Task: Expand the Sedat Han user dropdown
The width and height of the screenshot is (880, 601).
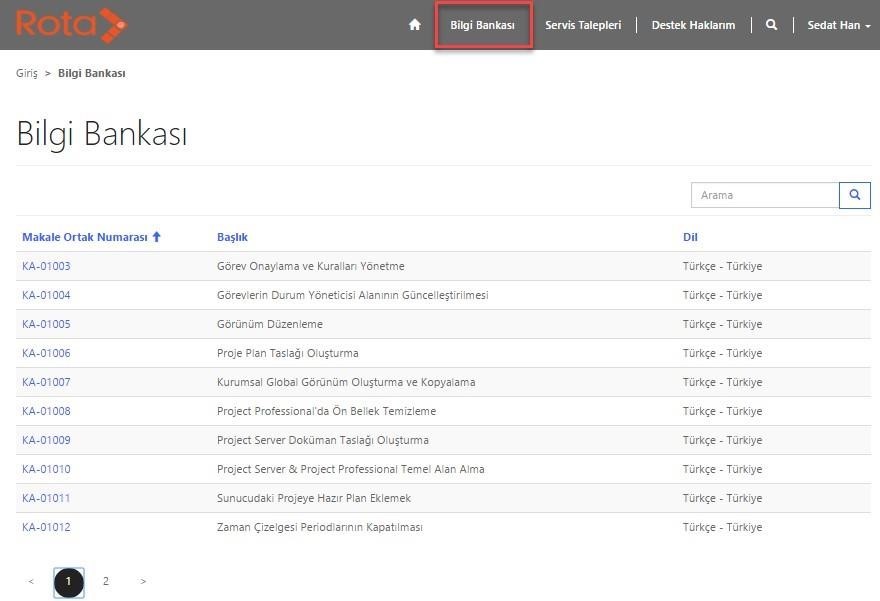Action: click(x=839, y=25)
